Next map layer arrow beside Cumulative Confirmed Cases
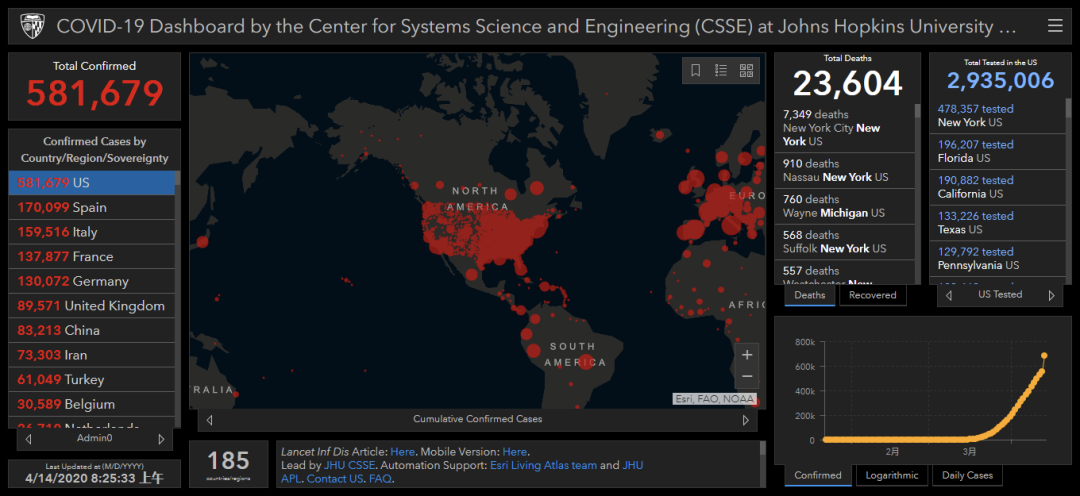 [745, 420]
